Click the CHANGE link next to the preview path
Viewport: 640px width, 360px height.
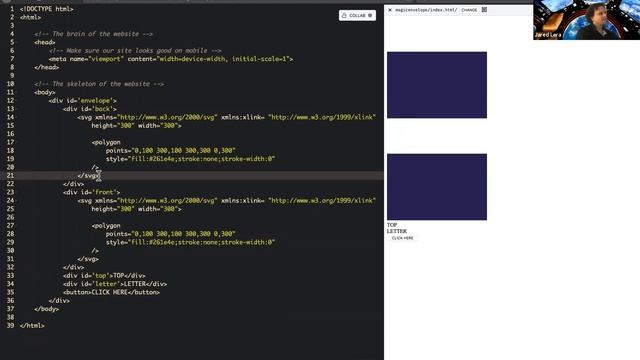pos(469,10)
